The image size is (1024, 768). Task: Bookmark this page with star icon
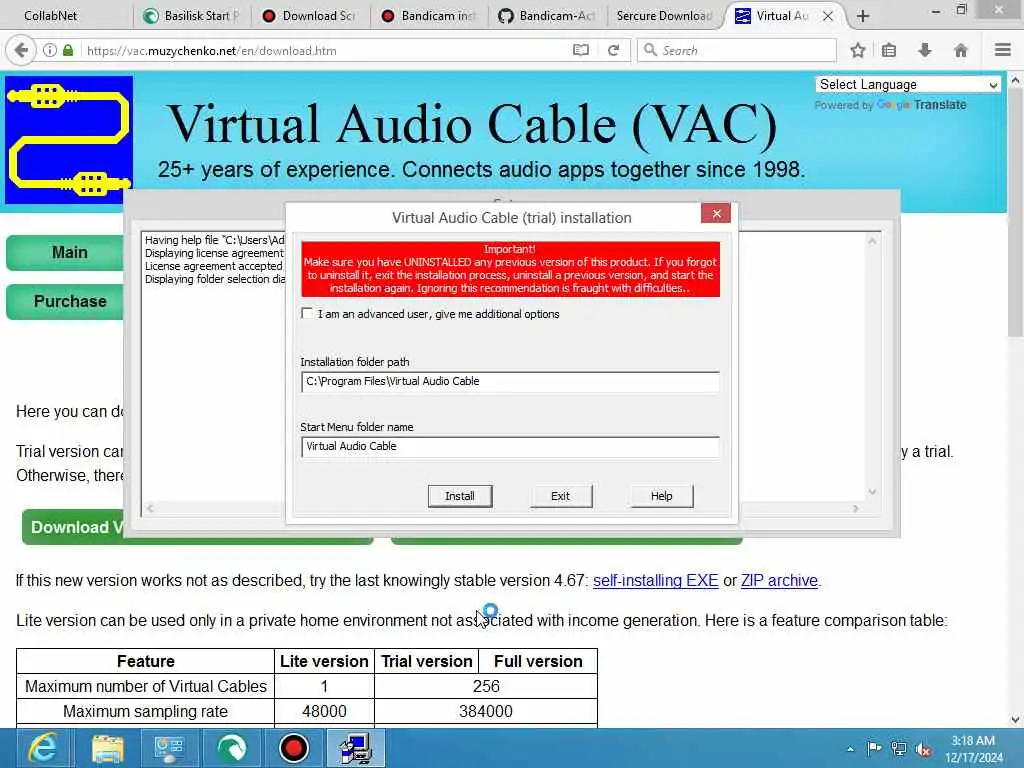coord(857,50)
